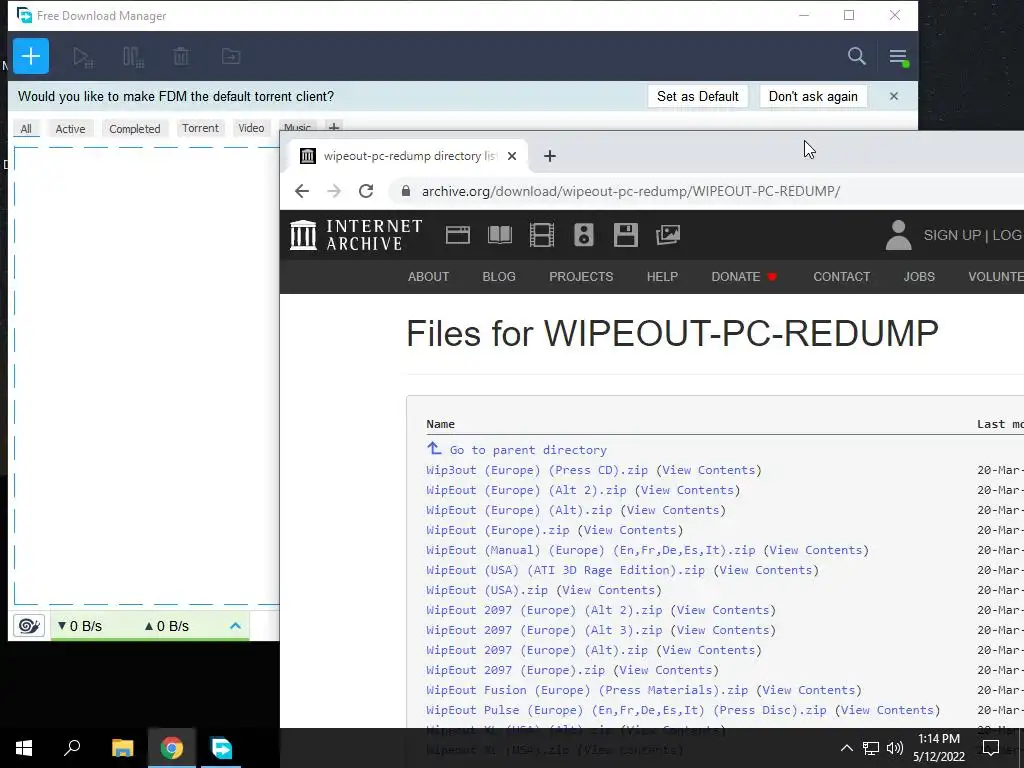This screenshot has width=1024, height=768.
Task: Switch to Chrome in the taskbar
Action: pyautogui.click(x=172, y=748)
